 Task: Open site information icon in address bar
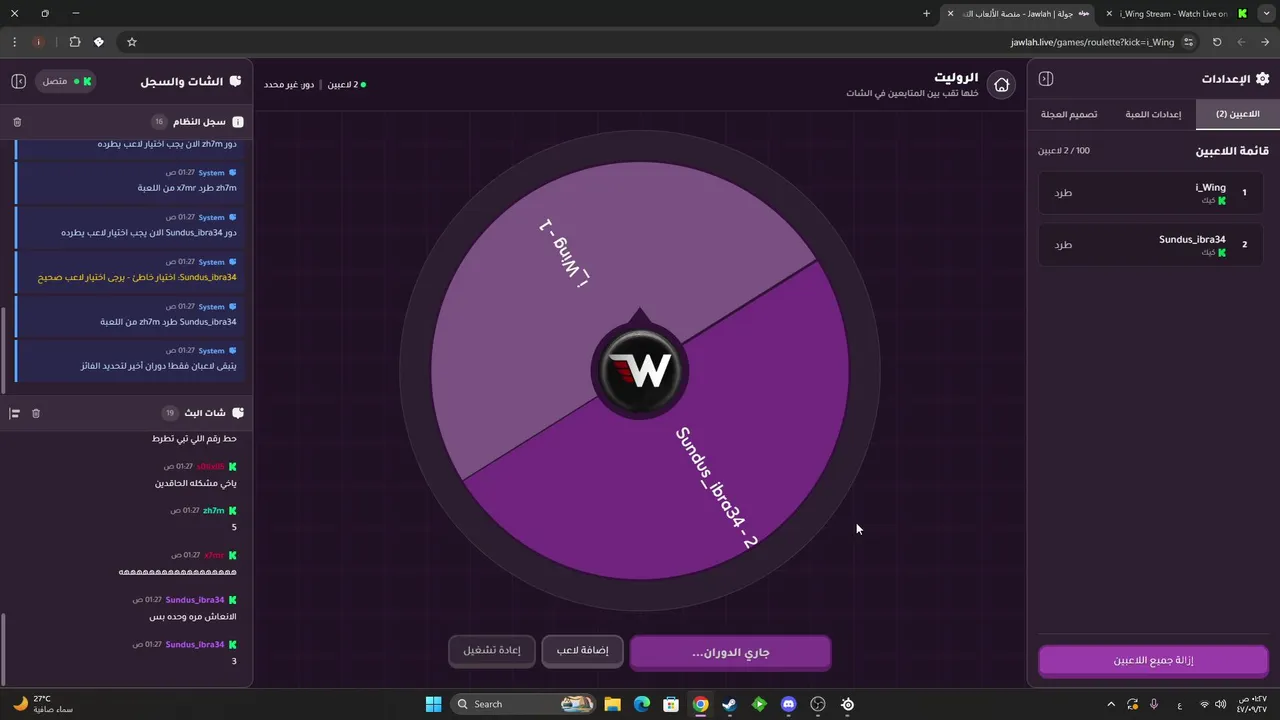(1188, 42)
